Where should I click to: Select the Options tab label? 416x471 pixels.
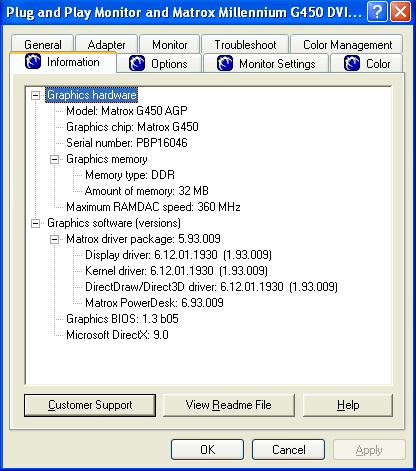point(169,64)
